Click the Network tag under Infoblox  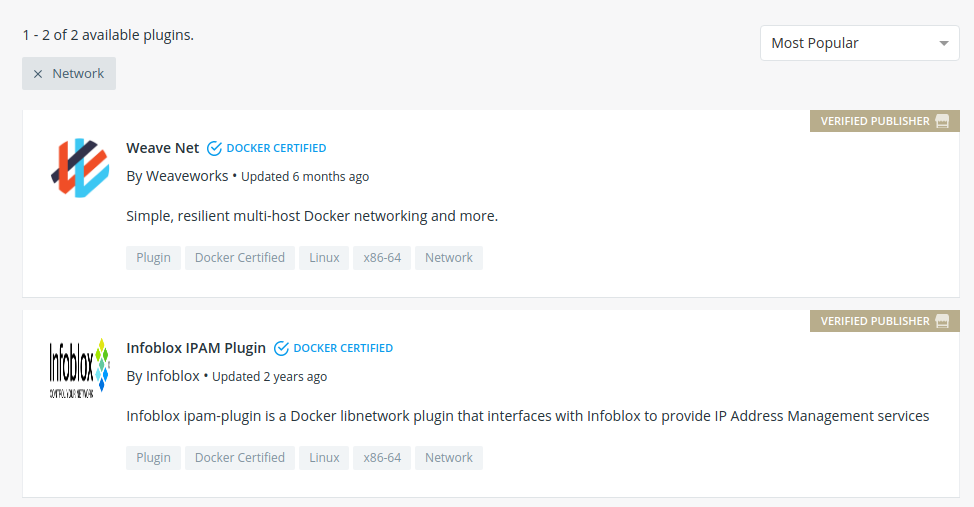(449, 458)
